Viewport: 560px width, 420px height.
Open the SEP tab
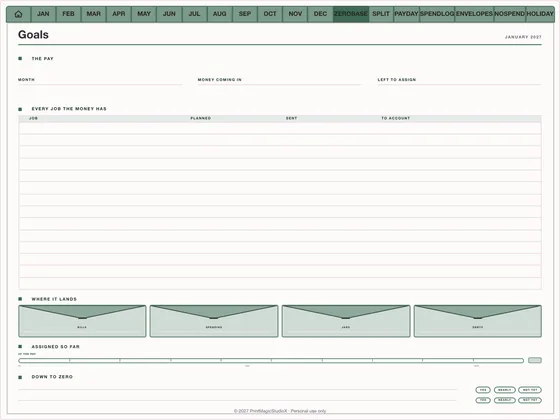(245, 14)
